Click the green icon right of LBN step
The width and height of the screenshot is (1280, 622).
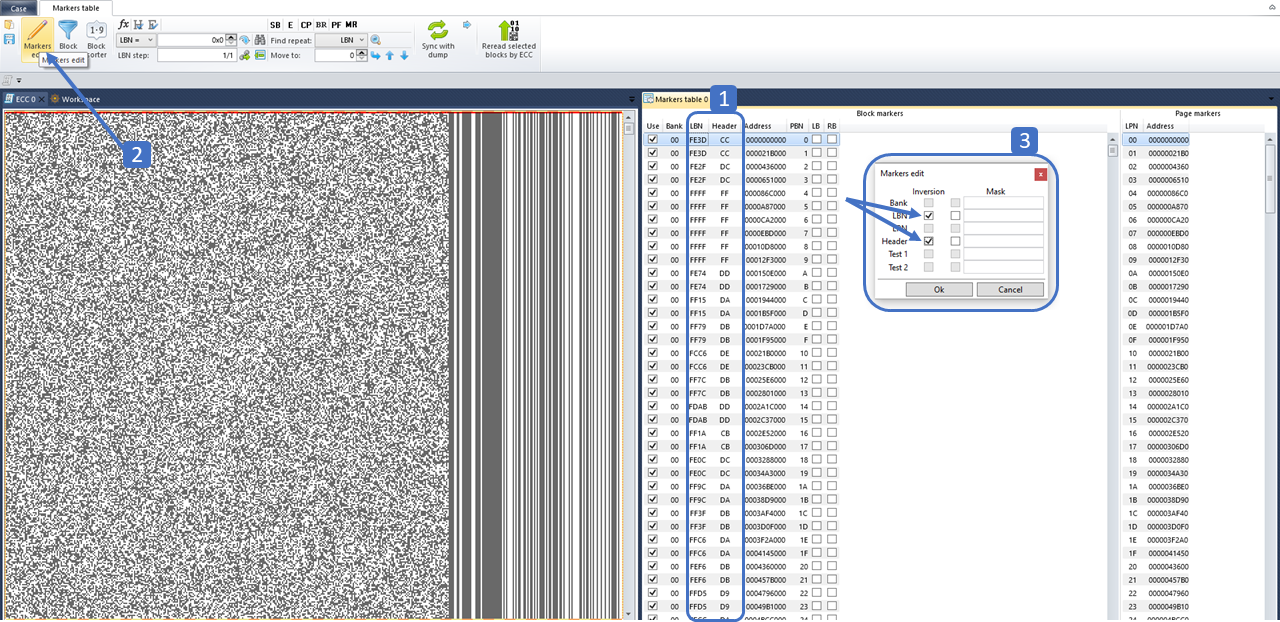(x=245, y=55)
